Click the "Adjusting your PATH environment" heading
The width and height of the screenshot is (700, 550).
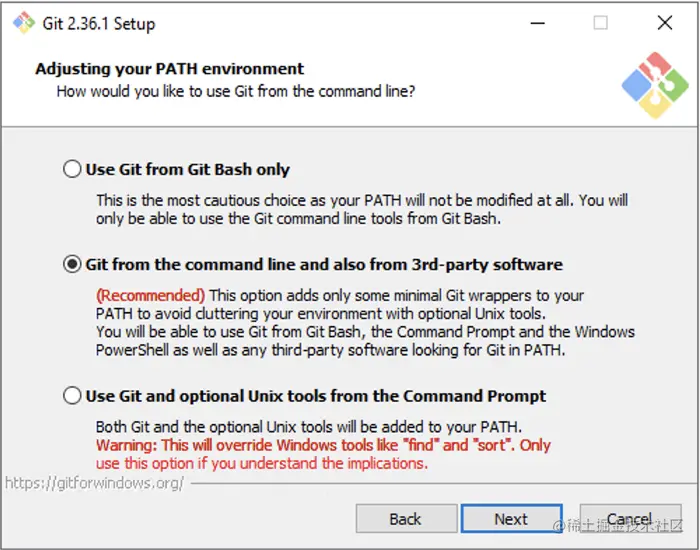click(170, 70)
